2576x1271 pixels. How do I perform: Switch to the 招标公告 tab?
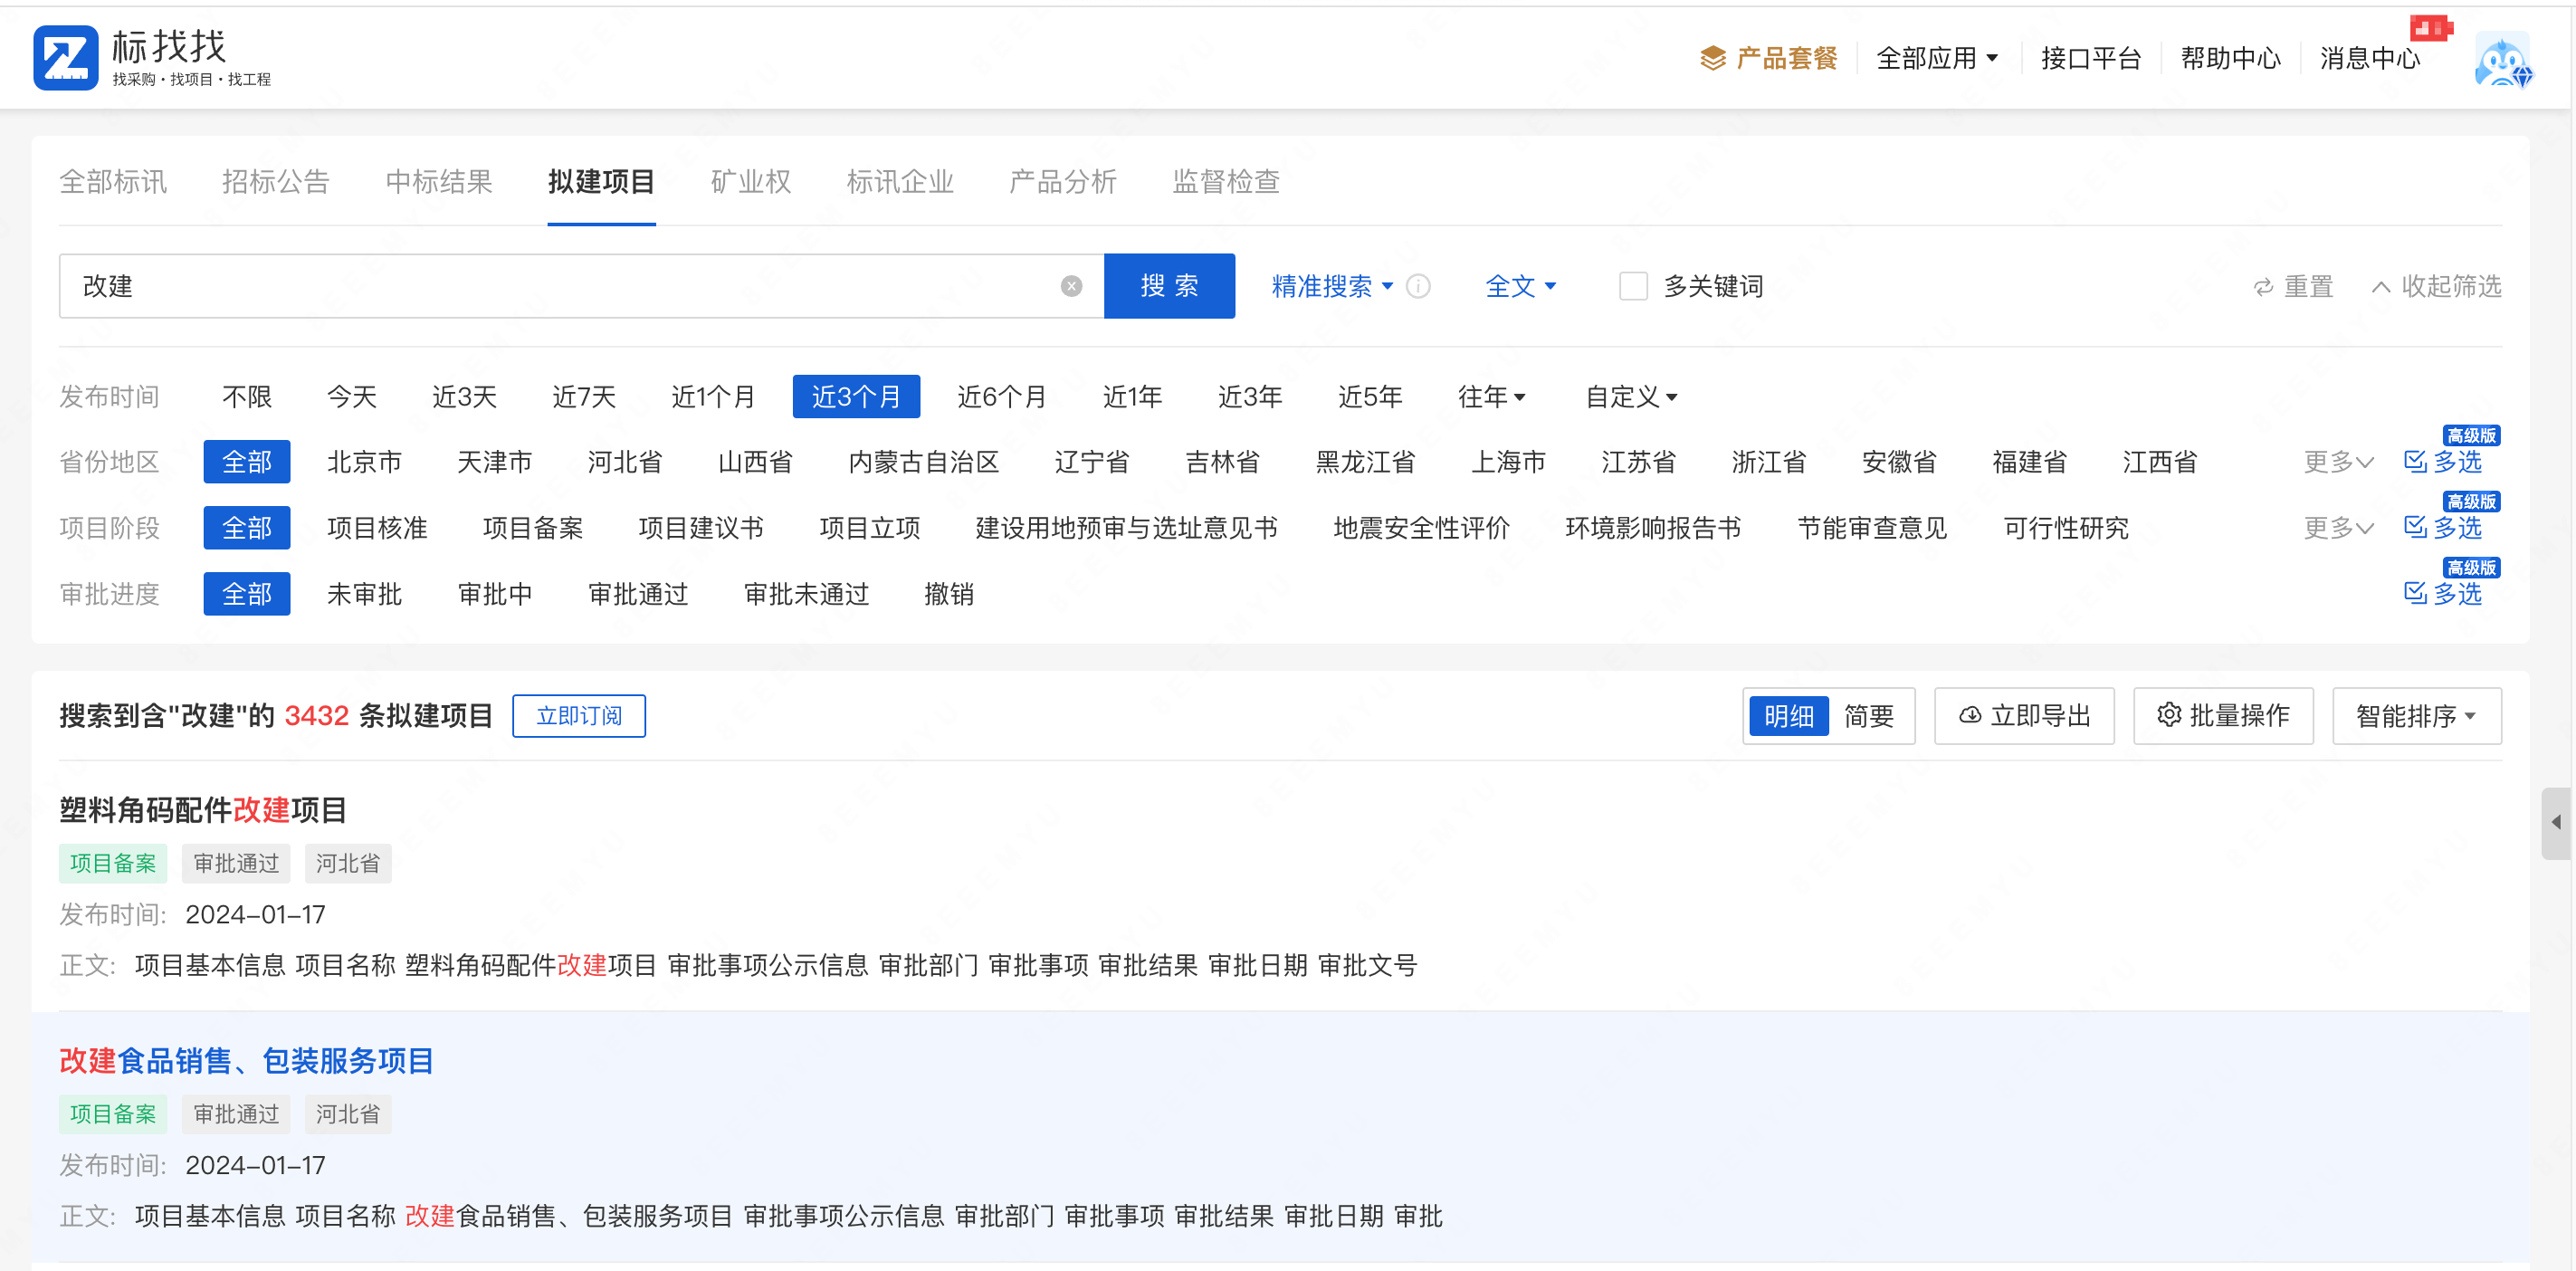click(x=275, y=181)
